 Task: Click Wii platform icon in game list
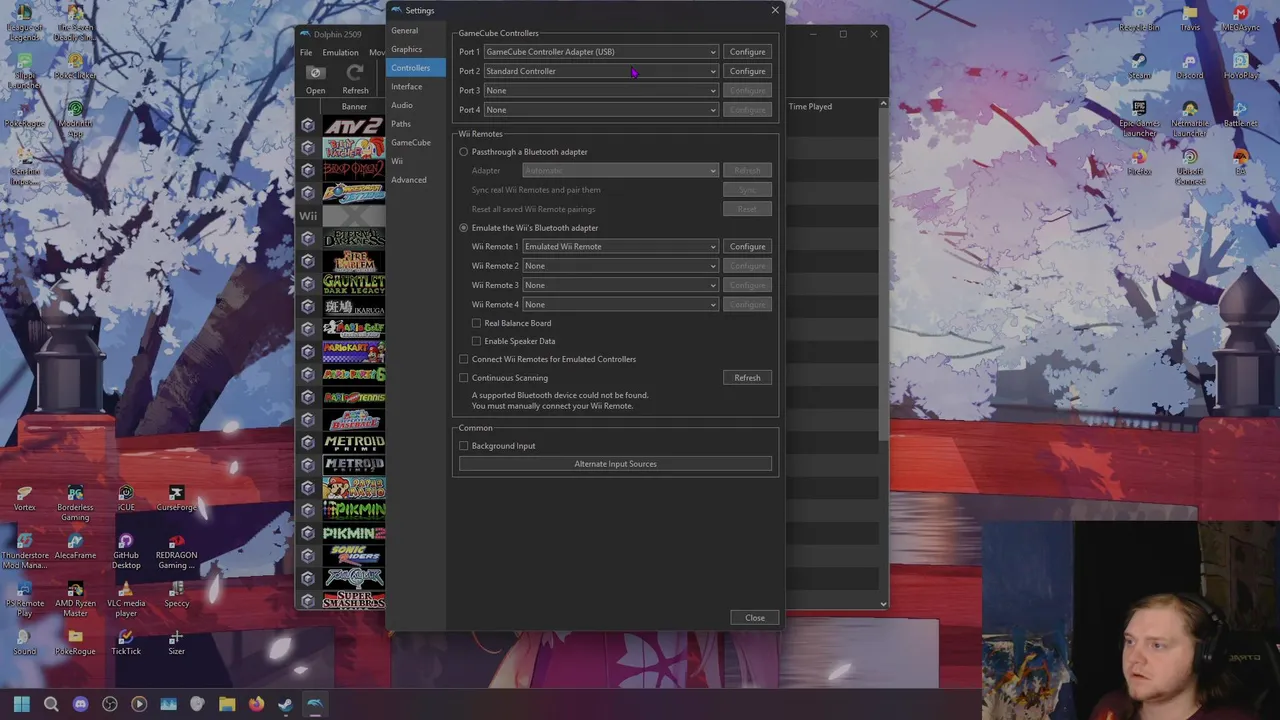[x=308, y=215]
